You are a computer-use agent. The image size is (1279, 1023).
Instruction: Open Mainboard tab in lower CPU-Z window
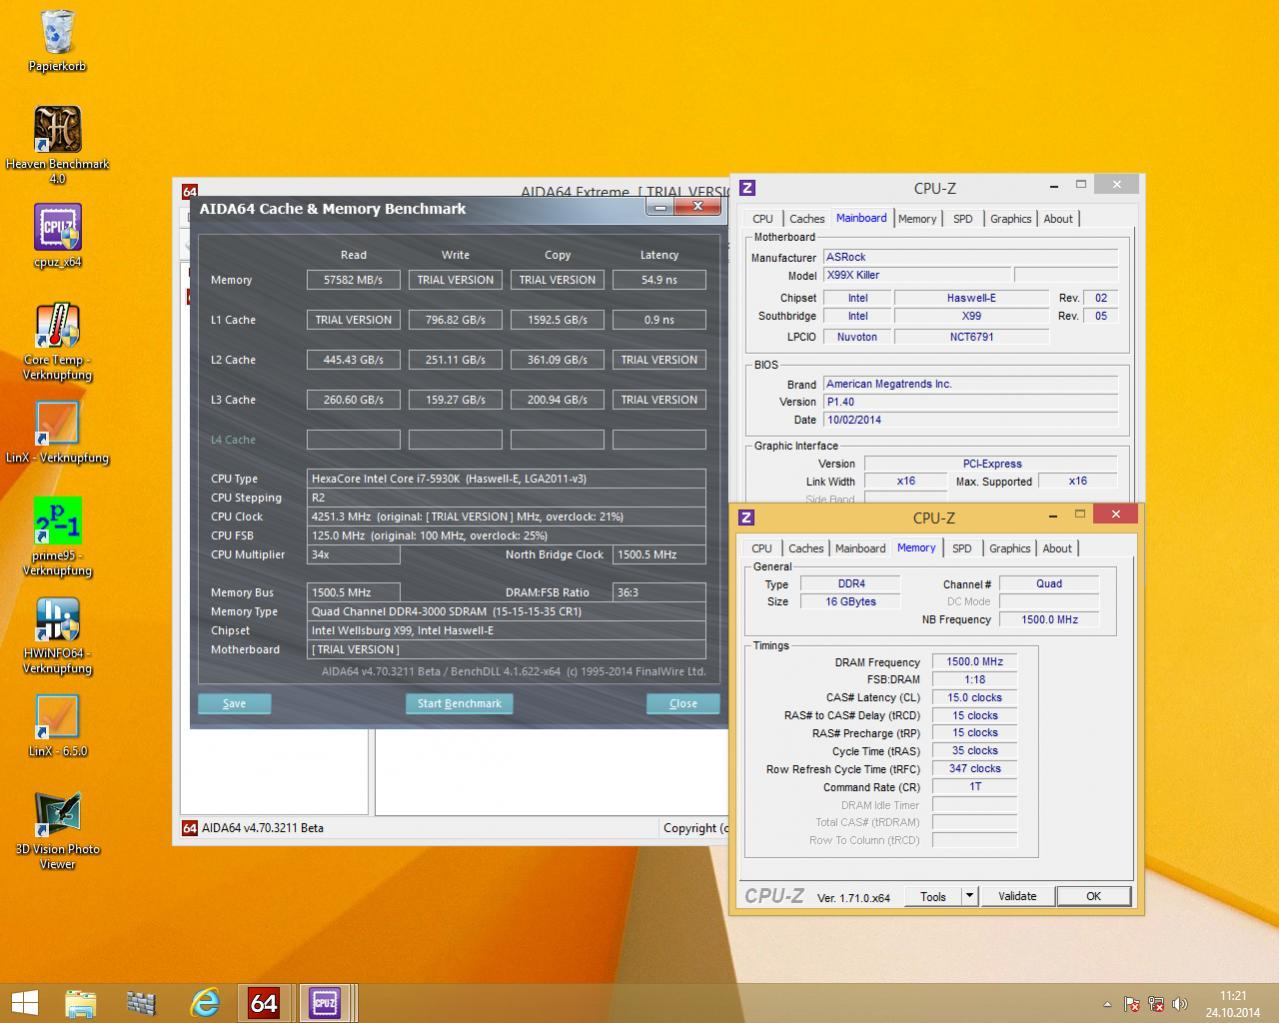tap(860, 548)
